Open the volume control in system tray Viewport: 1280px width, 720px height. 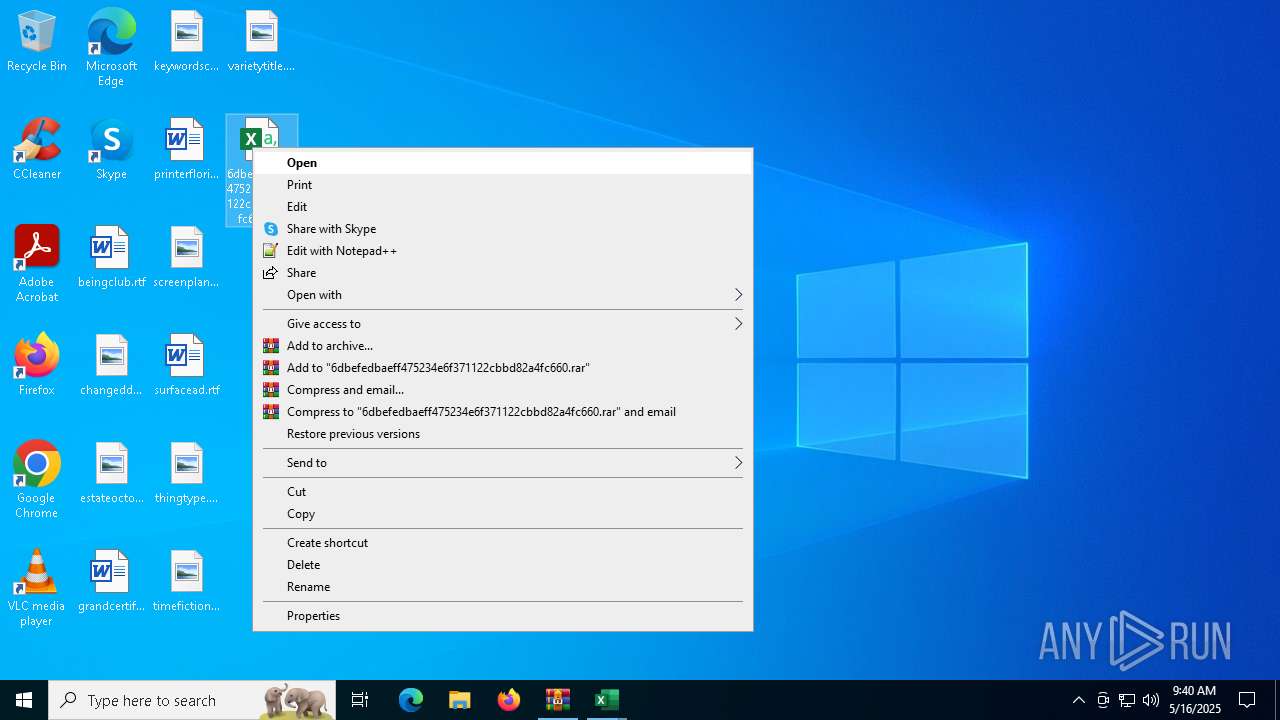point(1151,700)
